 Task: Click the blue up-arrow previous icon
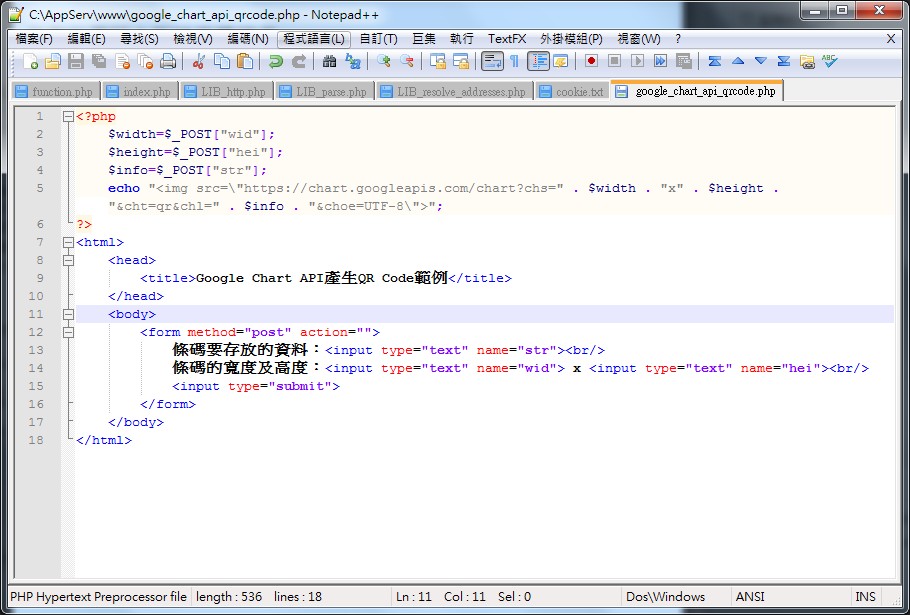pos(738,61)
